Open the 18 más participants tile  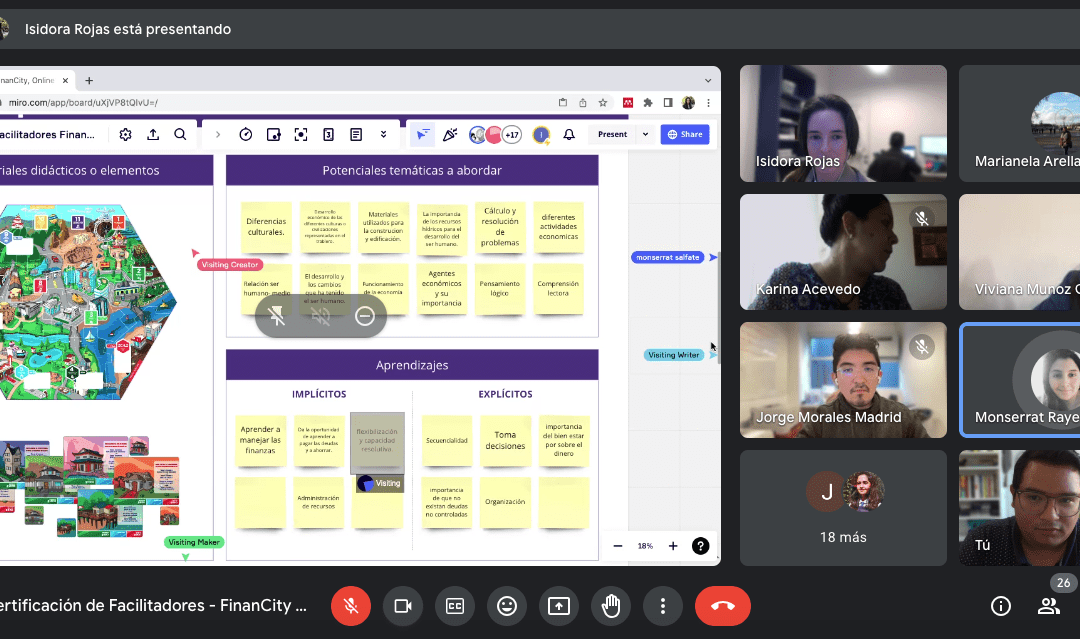tap(843, 508)
